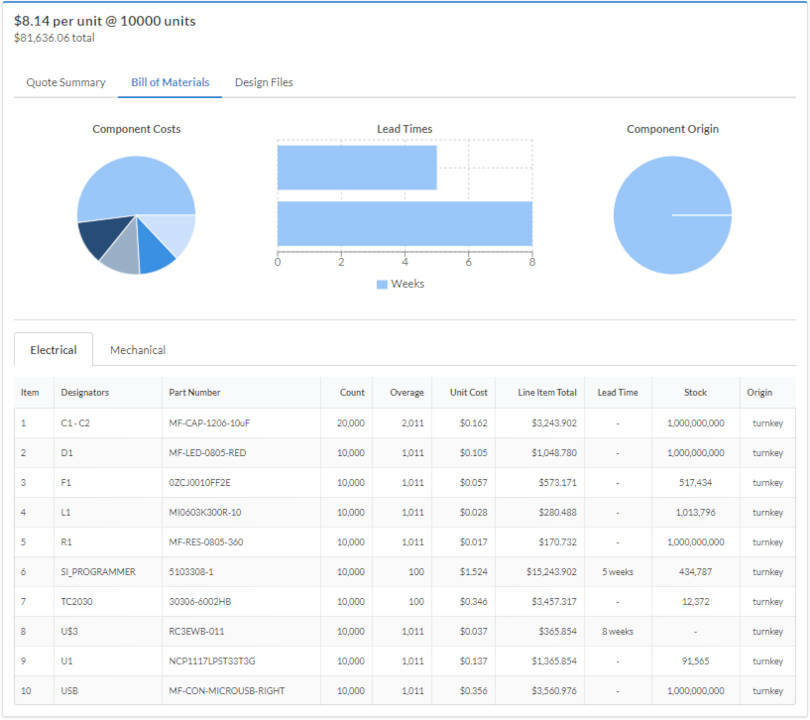
Task: Switch to the Design Files tab
Action: [x=264, y=82]
